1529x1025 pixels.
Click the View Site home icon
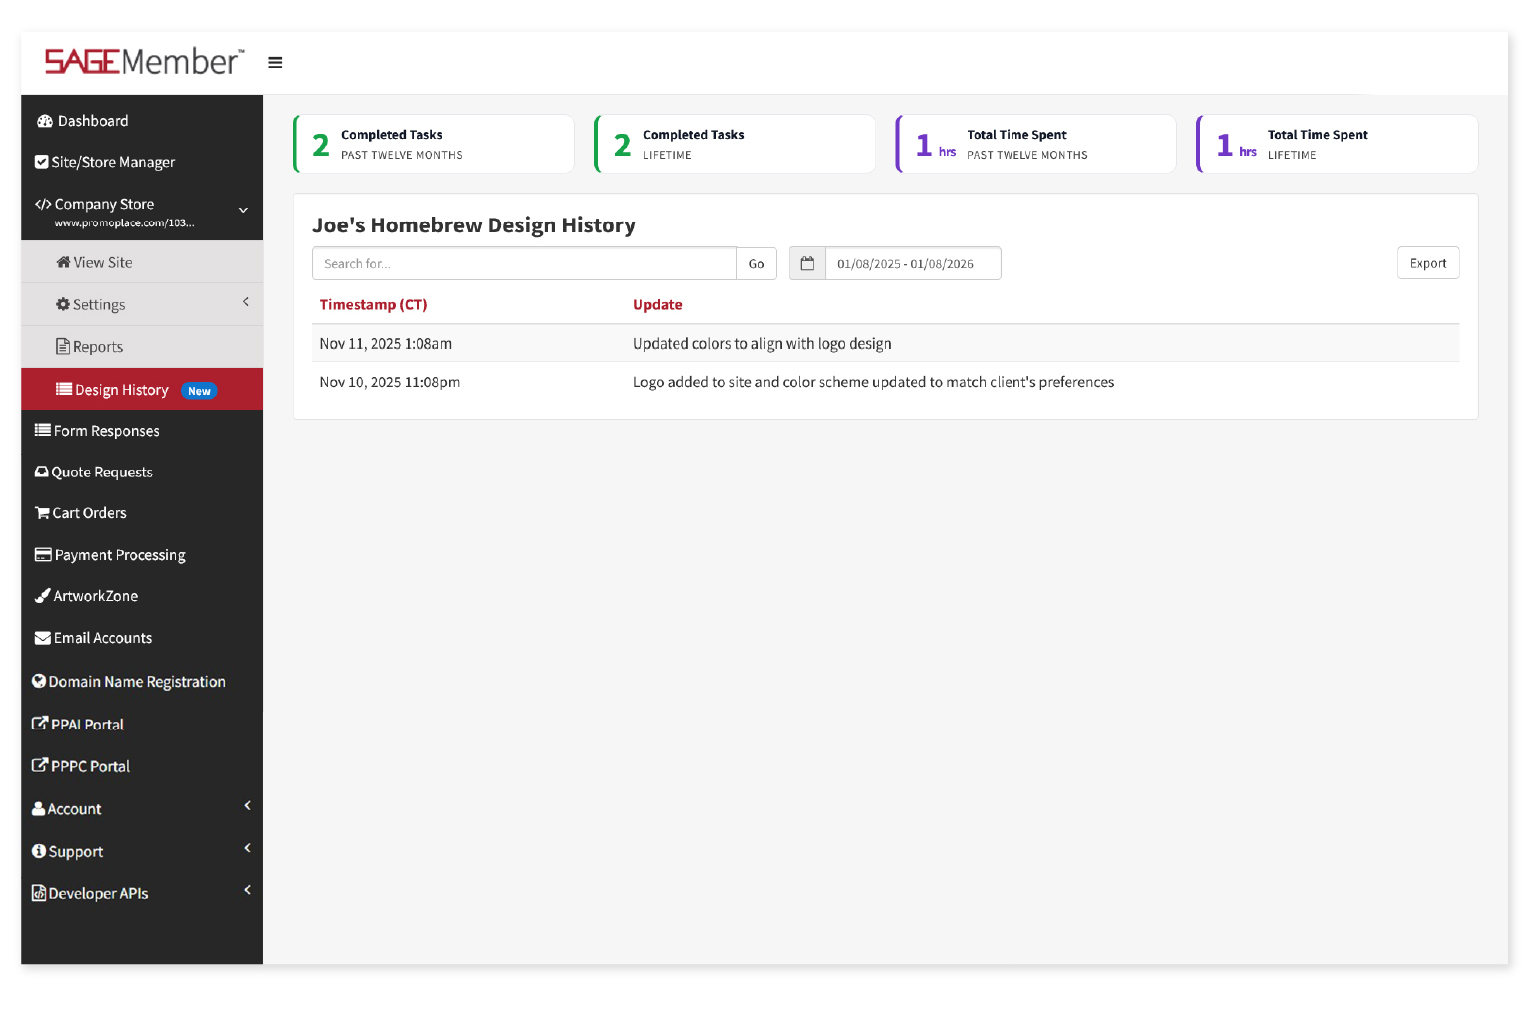(63, 262)
